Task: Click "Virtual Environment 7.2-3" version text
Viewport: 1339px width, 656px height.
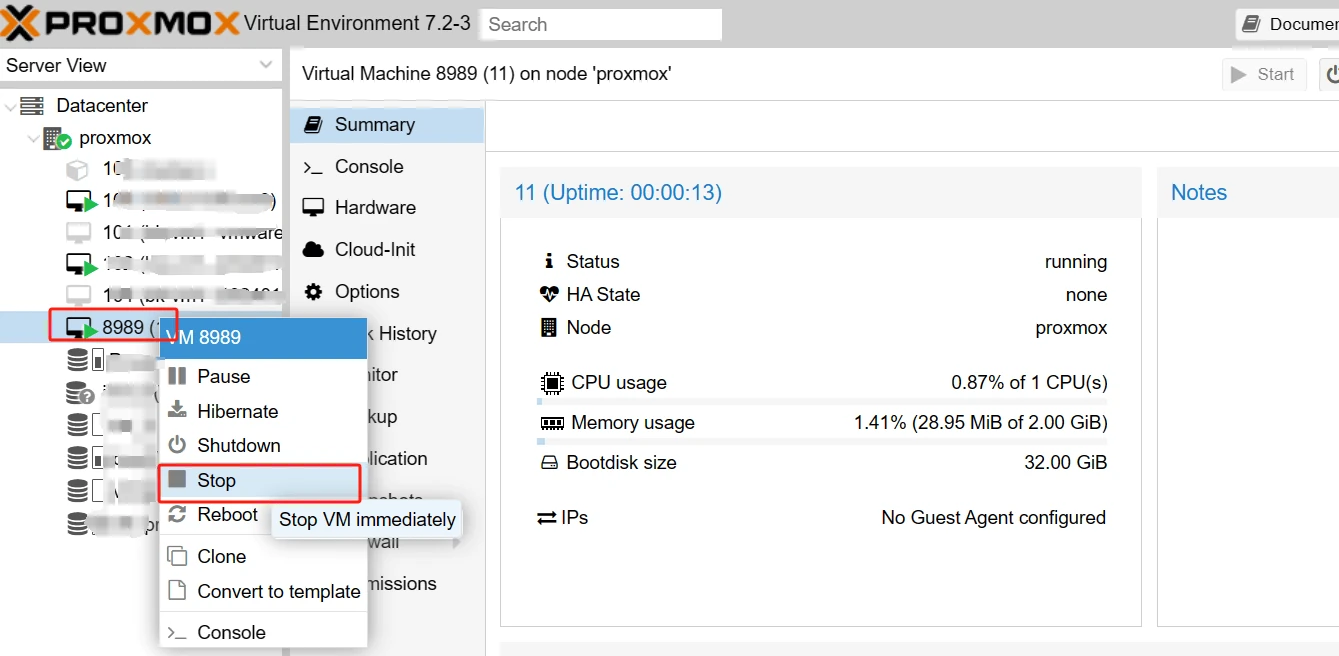Action: coord(357,23)
